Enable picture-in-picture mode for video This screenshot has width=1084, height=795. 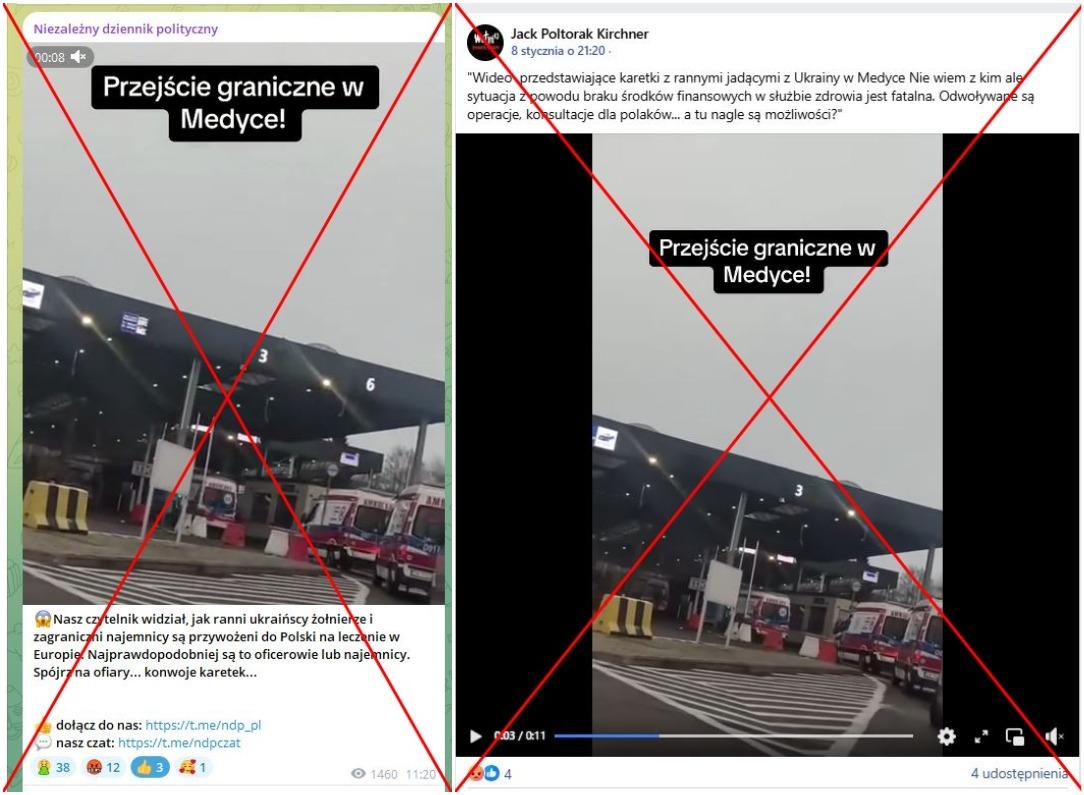click(x=1015, y=737)
